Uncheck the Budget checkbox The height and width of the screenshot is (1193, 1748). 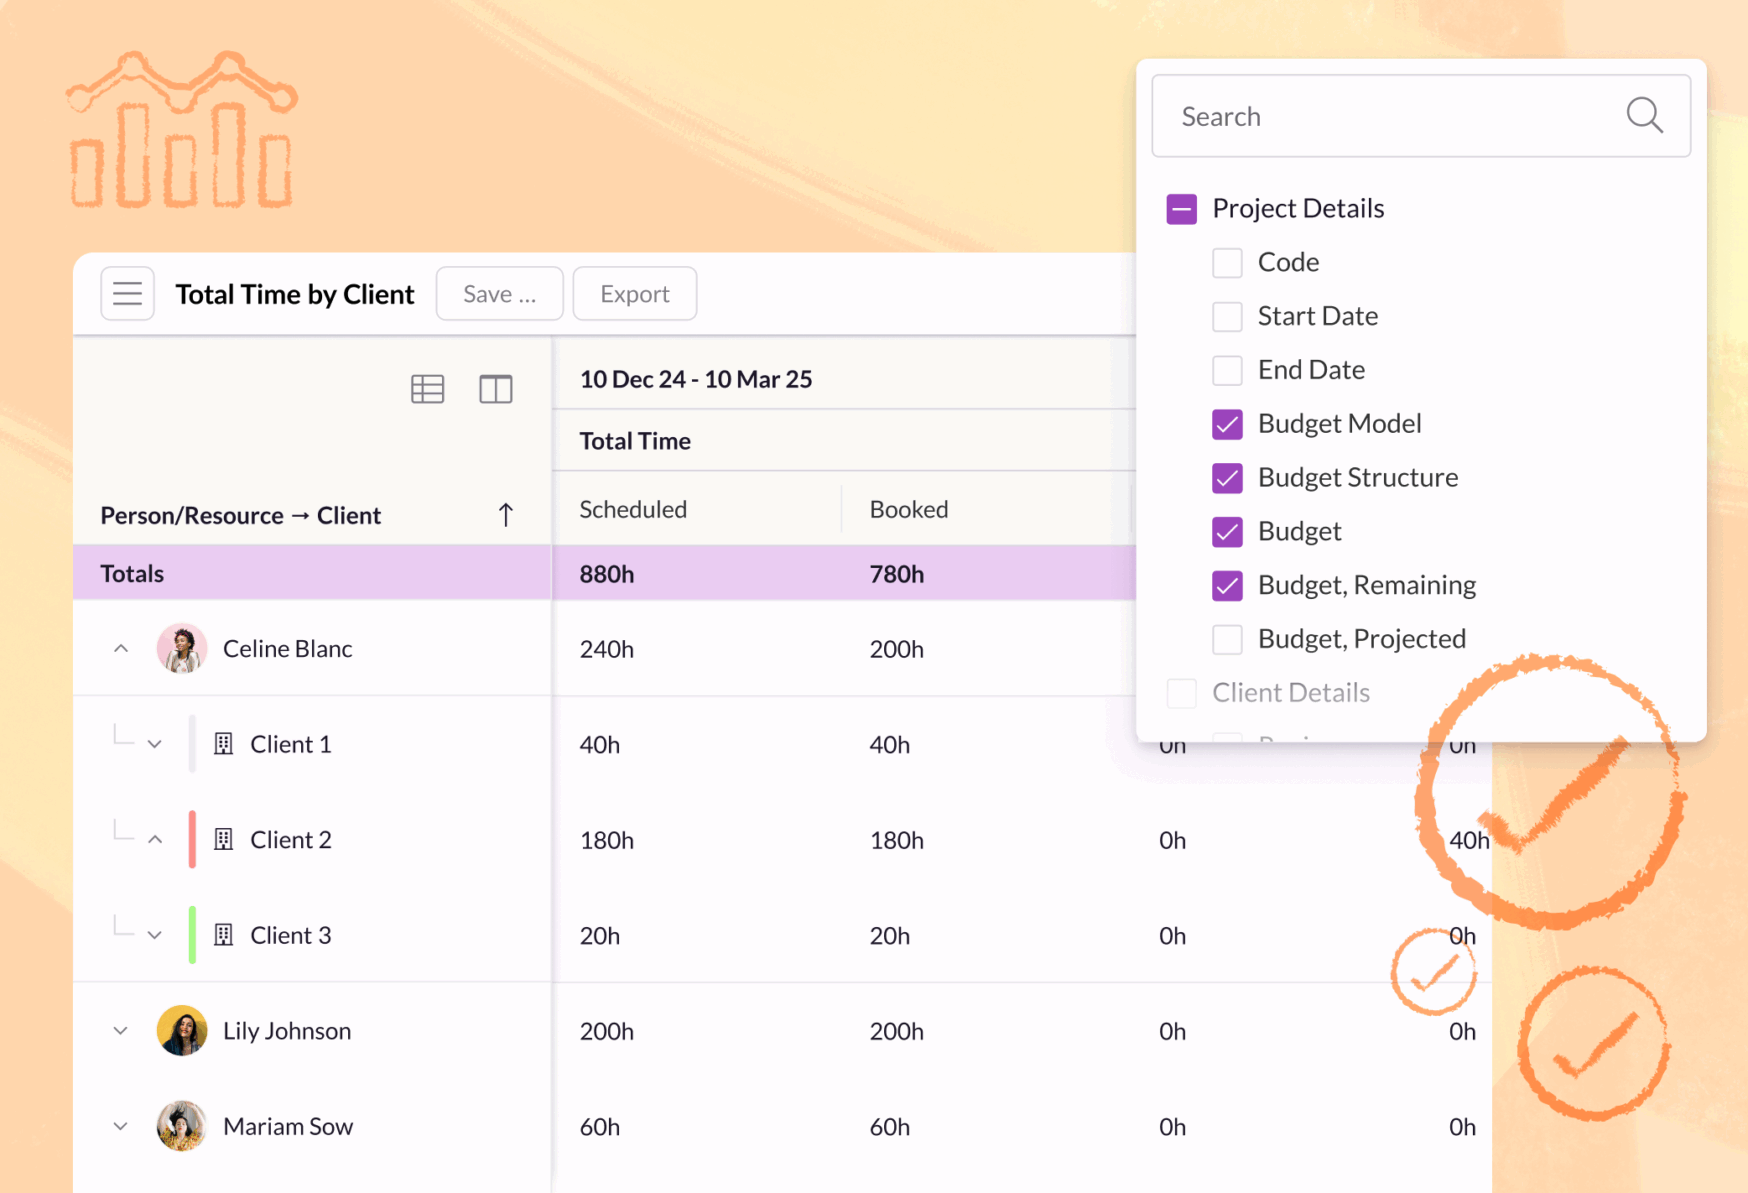point(1227,532)
